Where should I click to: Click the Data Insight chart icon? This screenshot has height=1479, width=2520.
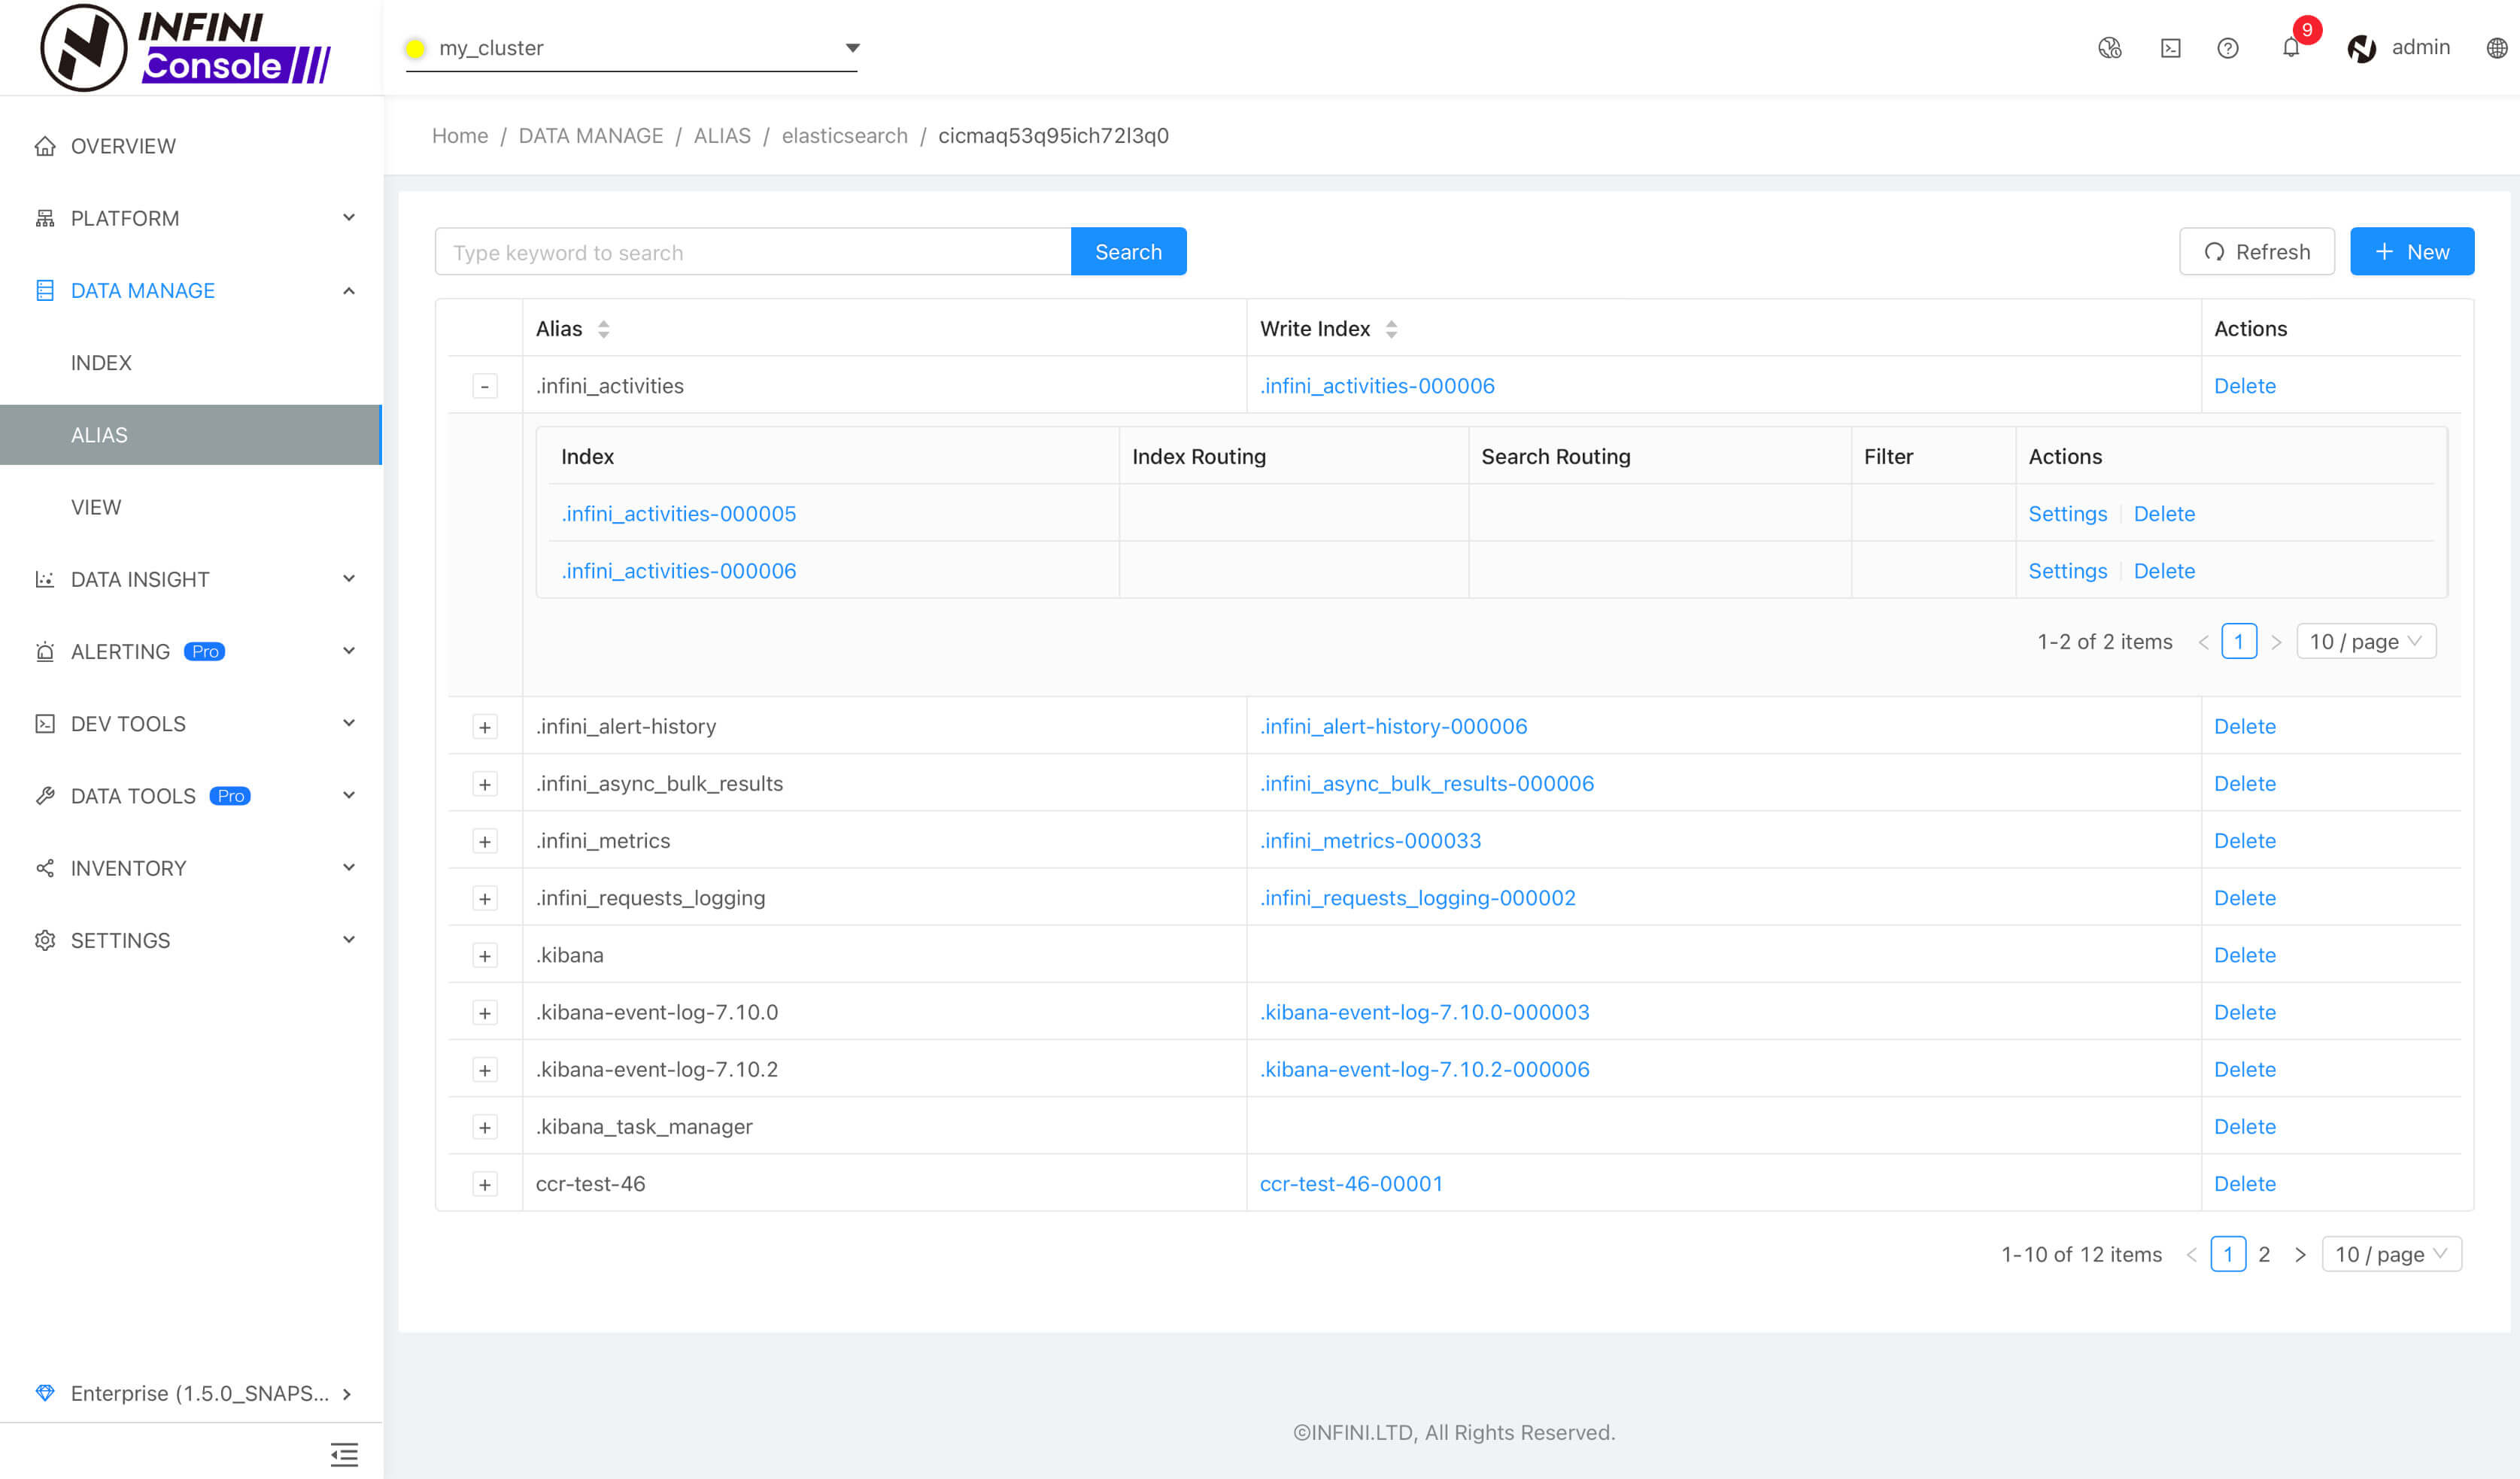click(x=45, y=579)
